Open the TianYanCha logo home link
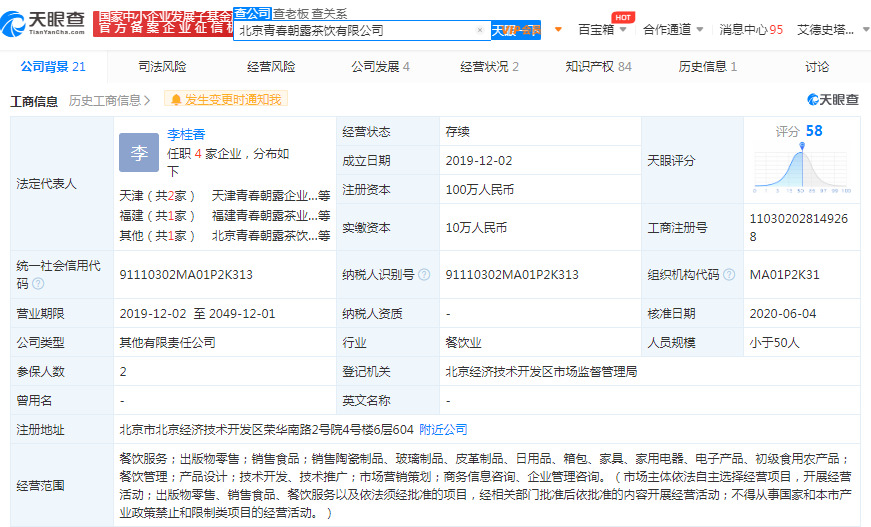This screenshot has height=527, width=871. pos(43,23)
